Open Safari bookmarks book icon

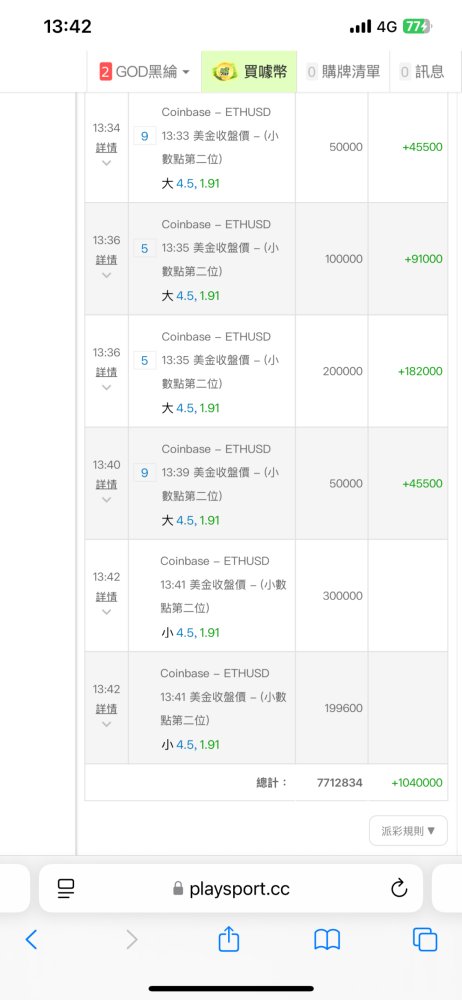327,939
